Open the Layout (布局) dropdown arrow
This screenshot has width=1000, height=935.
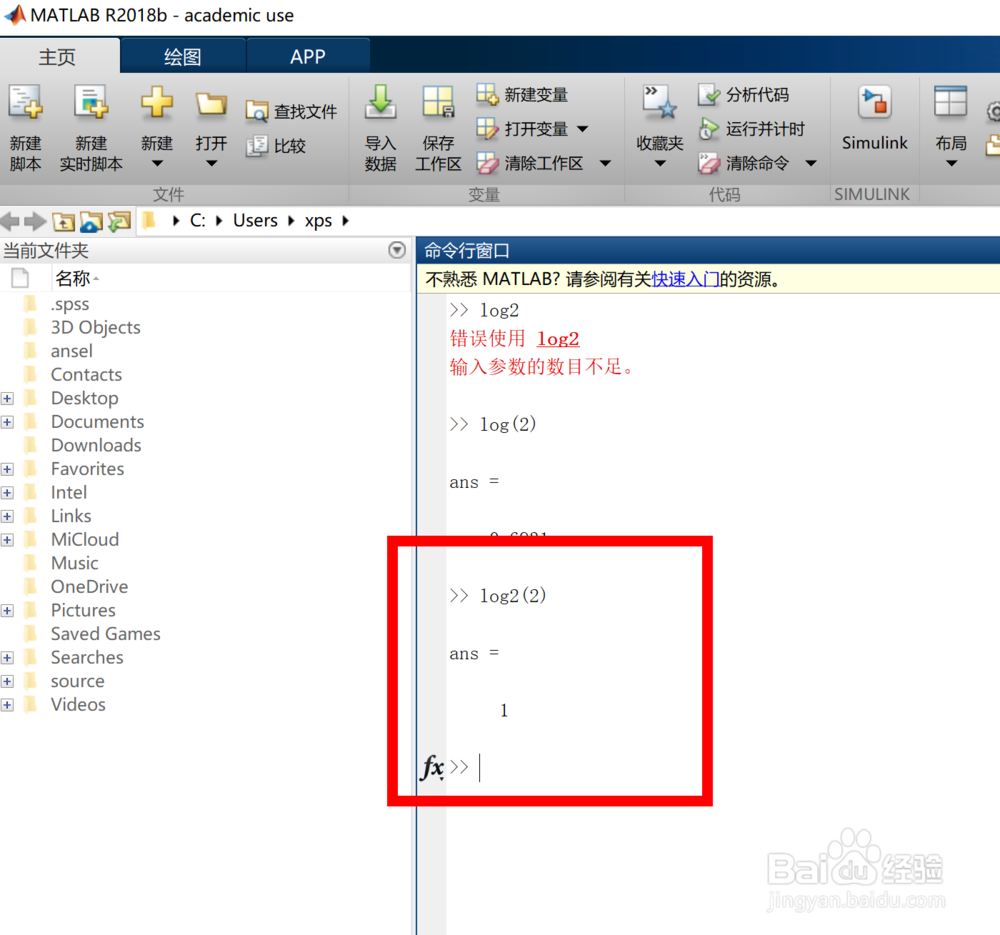tap(952, 164)
